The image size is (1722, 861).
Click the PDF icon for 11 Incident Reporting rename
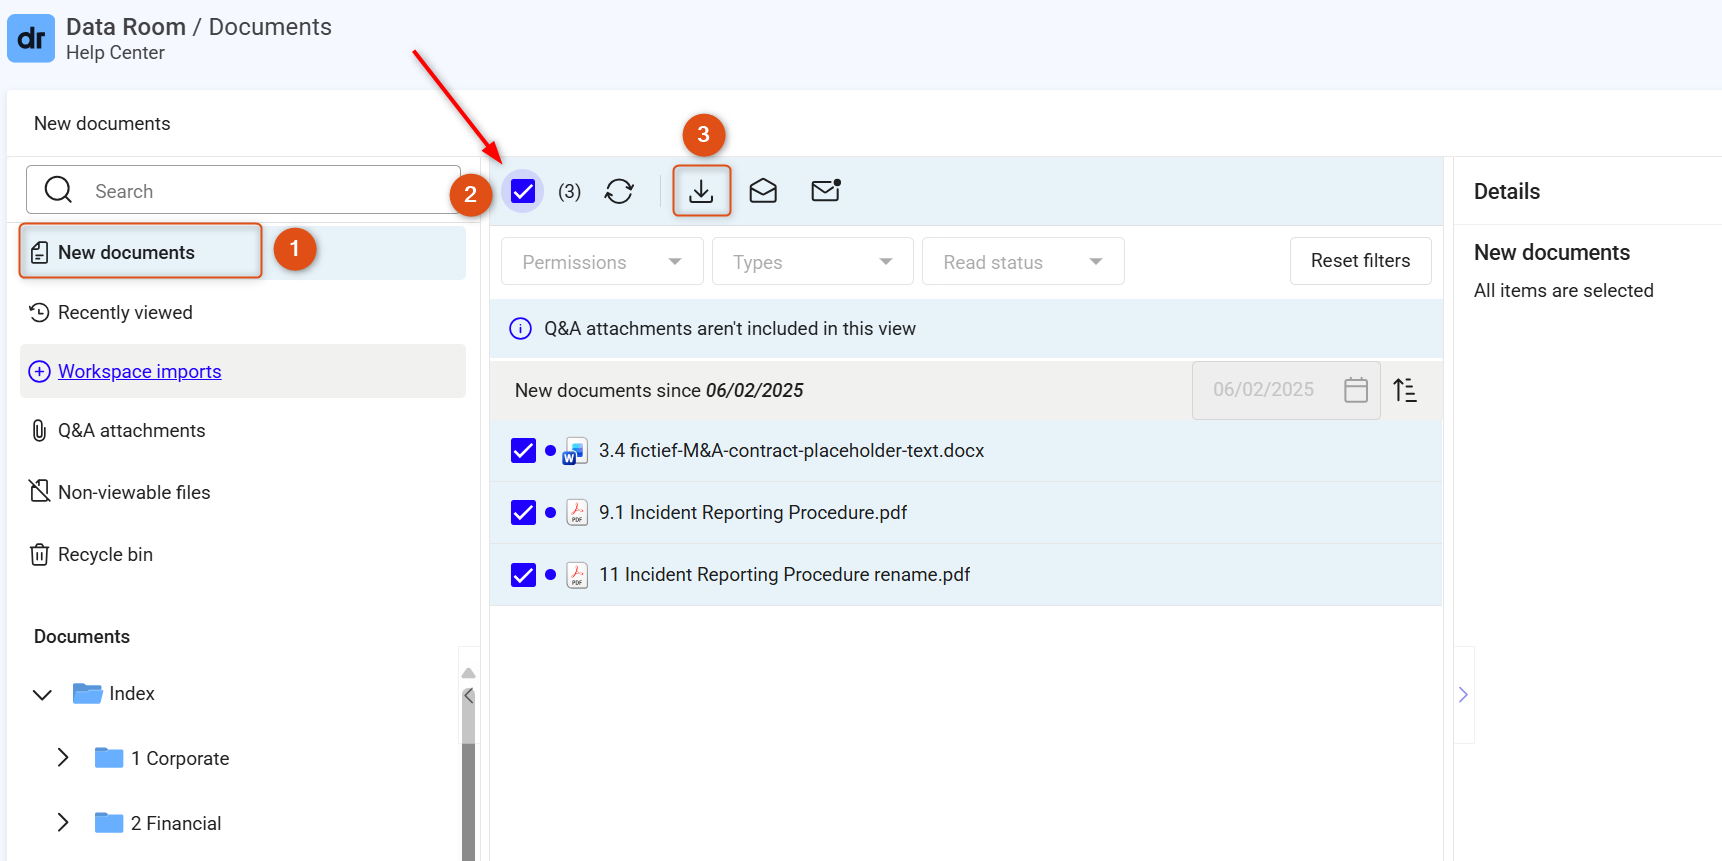point(577,575)
